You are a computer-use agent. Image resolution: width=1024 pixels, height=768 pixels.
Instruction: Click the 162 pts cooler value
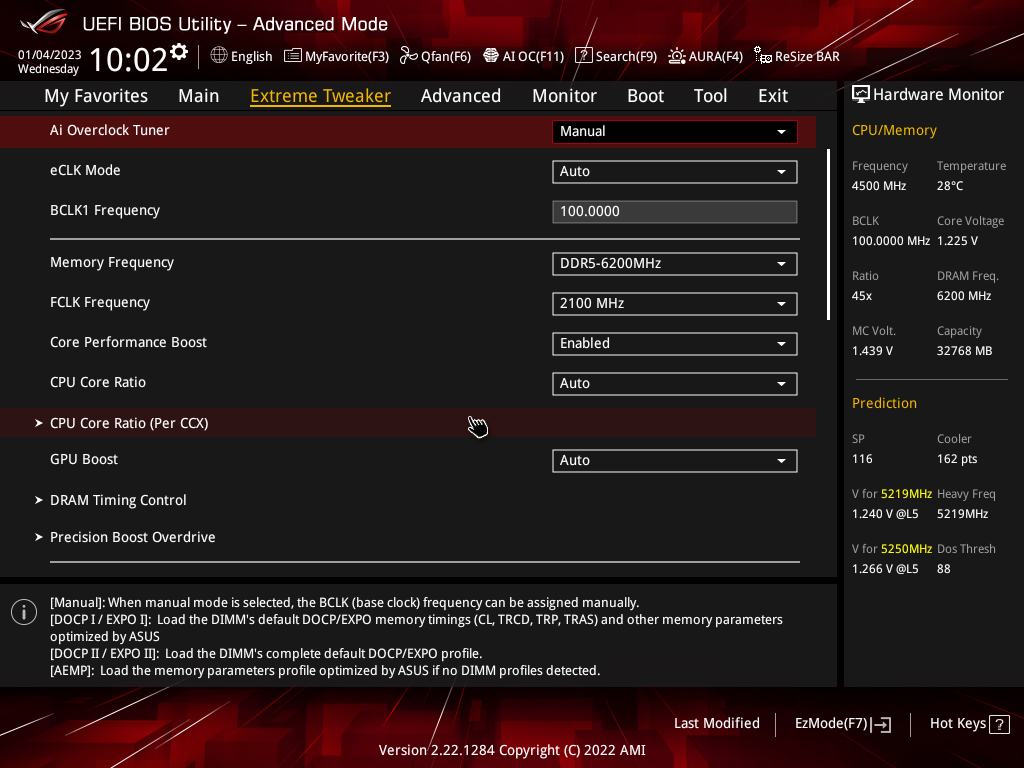click(957, 459)
